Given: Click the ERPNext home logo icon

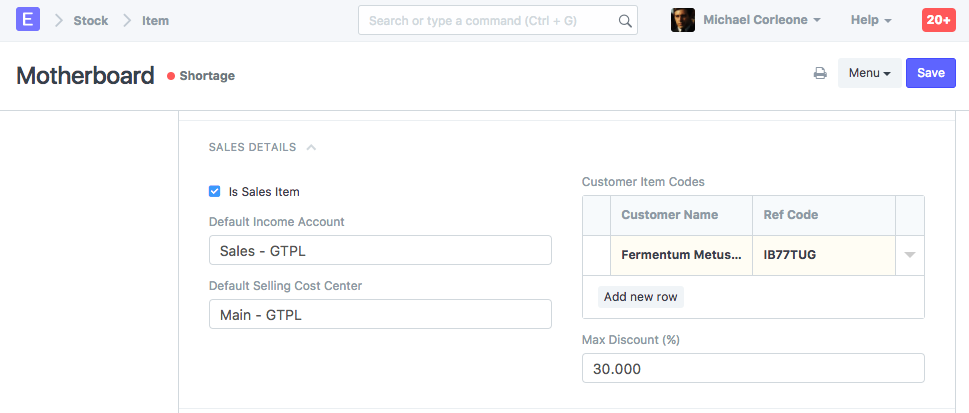Looking at the screenshot, I should click(x=29, y=20).
